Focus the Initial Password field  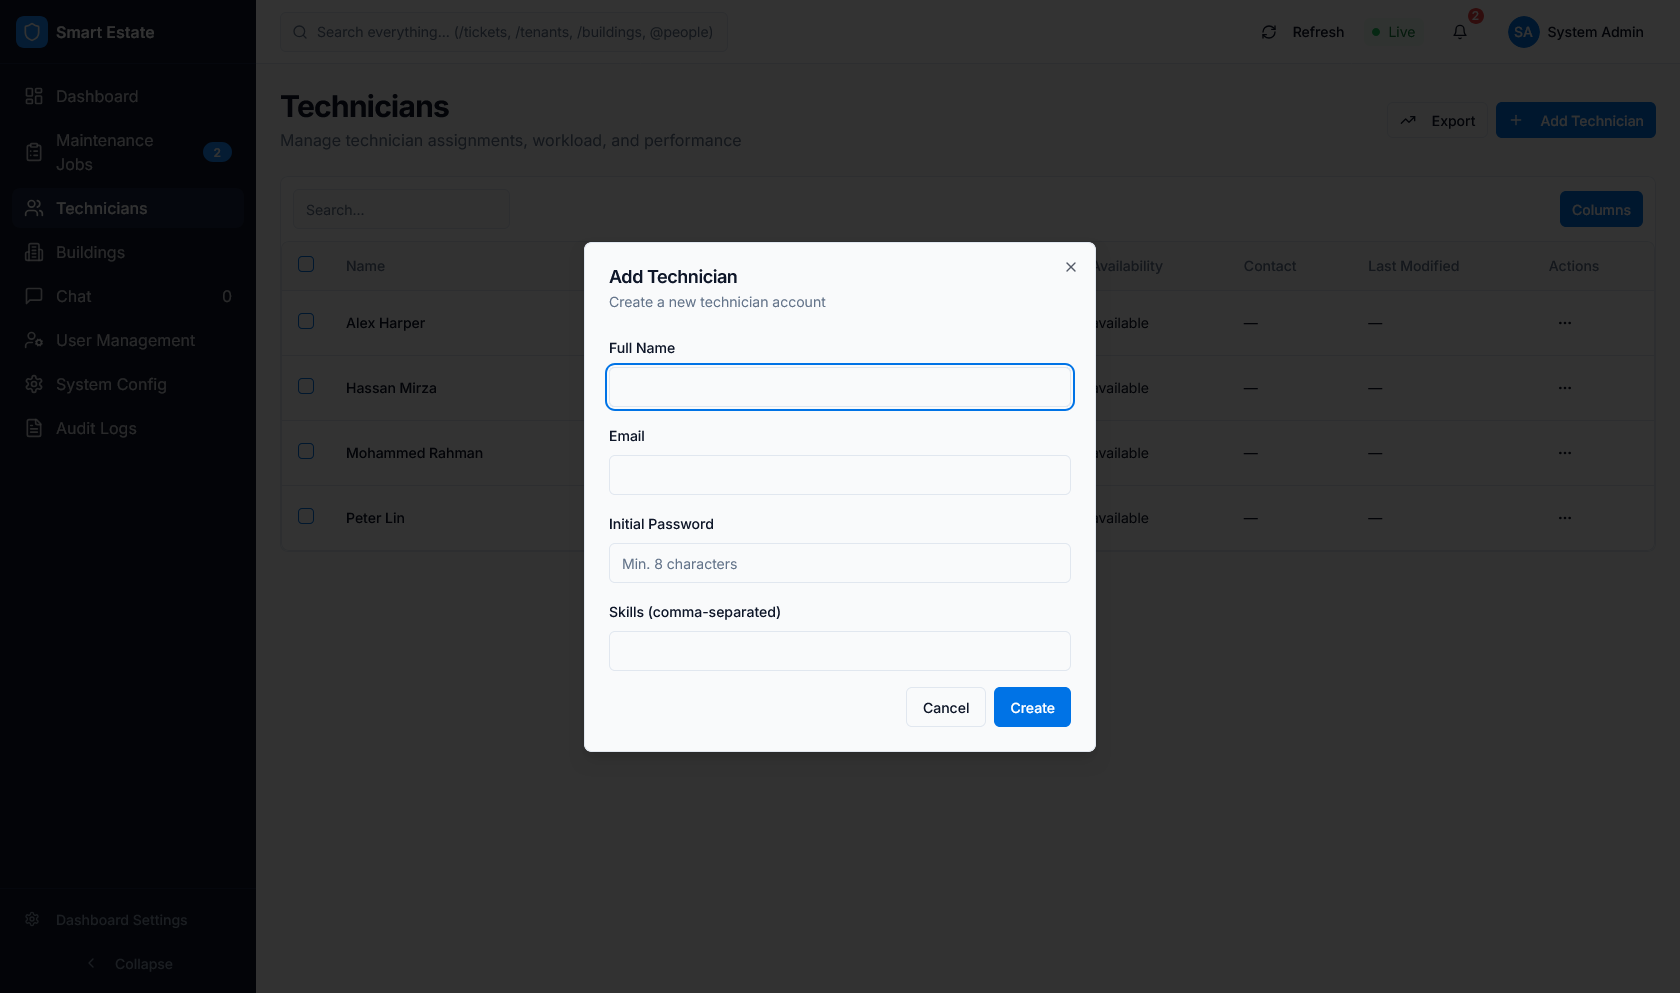[839, 563]
